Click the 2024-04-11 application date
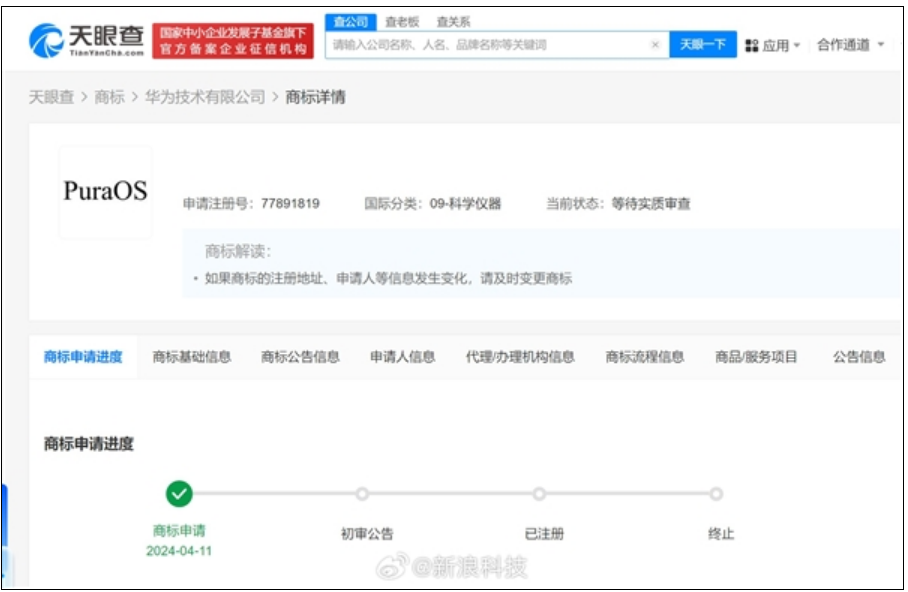The width and height of the screenshot is (908, 592). [179, 551]
